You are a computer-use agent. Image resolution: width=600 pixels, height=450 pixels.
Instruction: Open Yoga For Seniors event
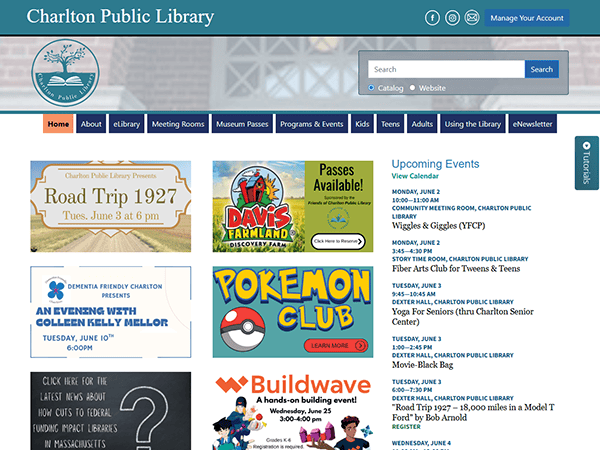[463, 317]
